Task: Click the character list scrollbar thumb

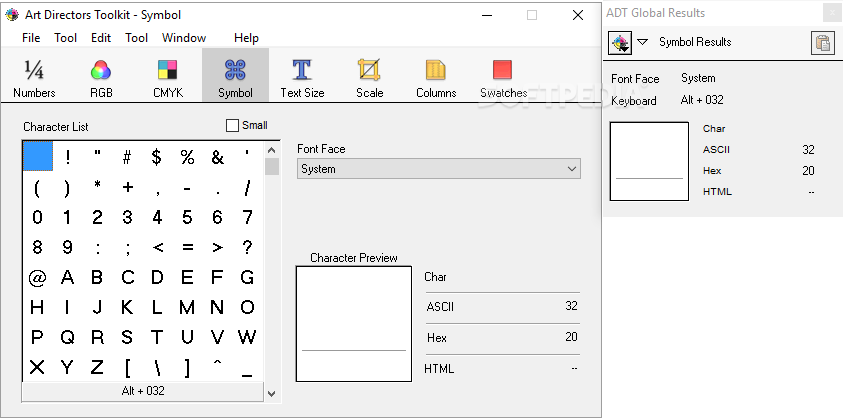Action: [272, 167]
